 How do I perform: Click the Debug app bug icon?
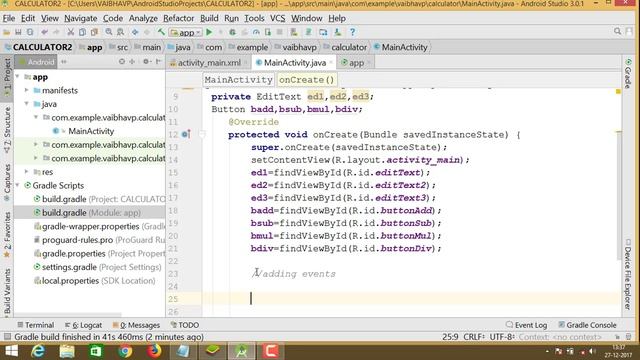pos(232,32)
